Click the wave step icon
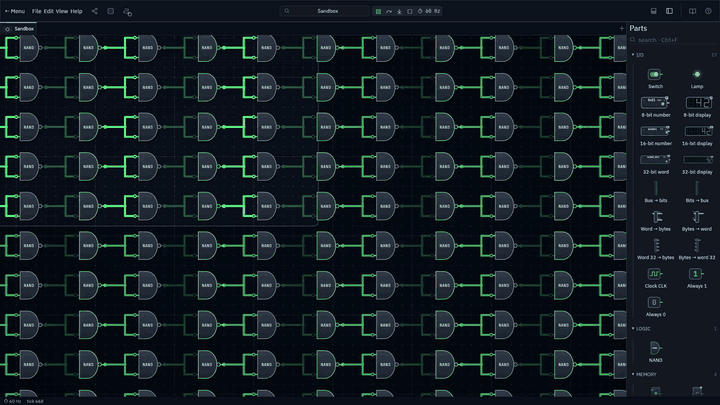720x405 pixels. (x=389, y=11)
